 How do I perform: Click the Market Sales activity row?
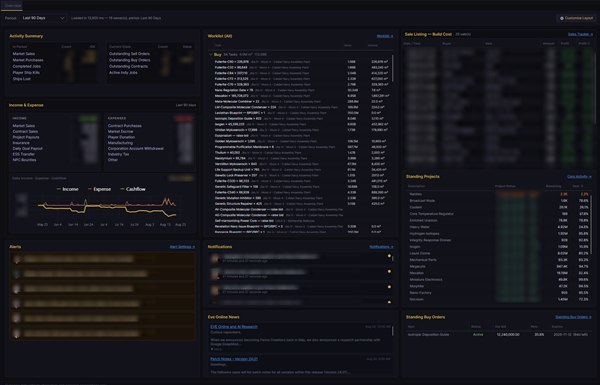click(54, 54)
